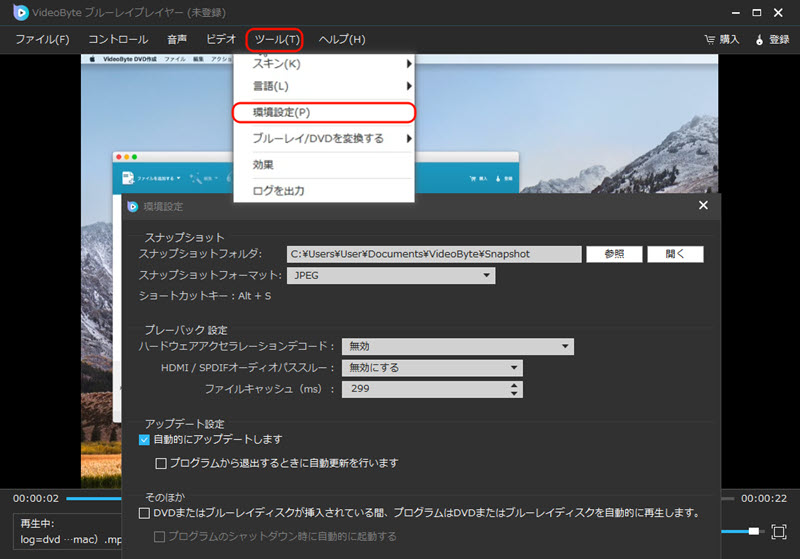Click shortcut key text Alt + S
The height and width of the screenshot is (559, 800).
pos(255,296)
